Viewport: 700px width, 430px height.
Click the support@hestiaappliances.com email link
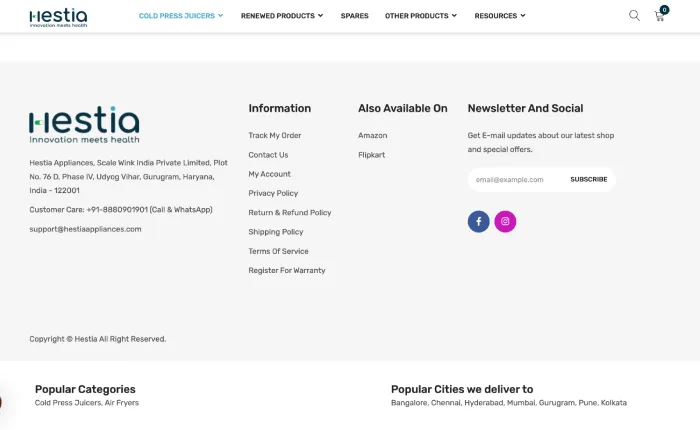tap(85, 229)
